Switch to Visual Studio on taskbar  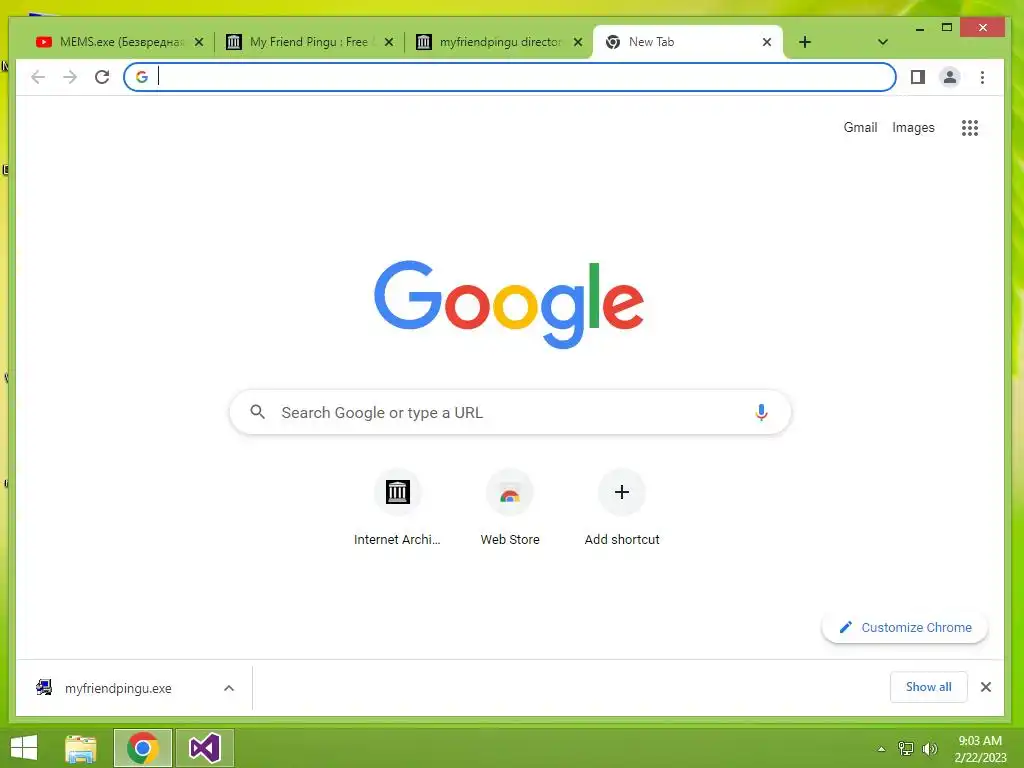[204, 748]
